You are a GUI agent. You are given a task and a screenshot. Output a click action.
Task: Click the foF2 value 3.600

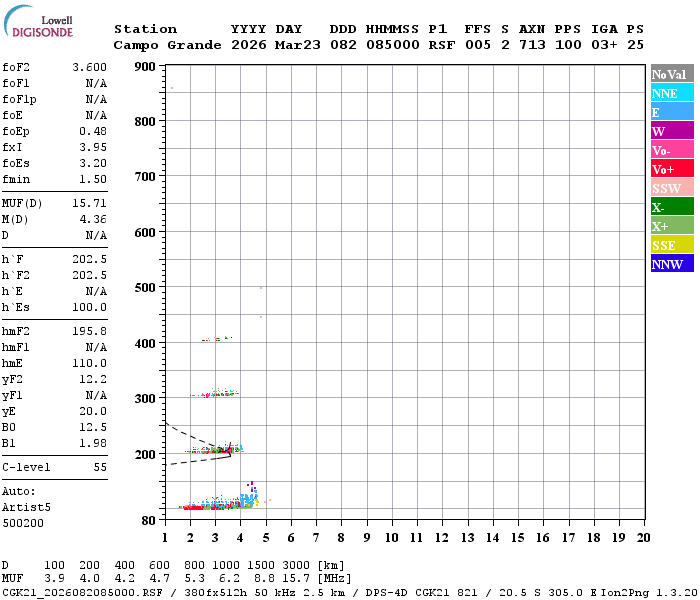90,67
